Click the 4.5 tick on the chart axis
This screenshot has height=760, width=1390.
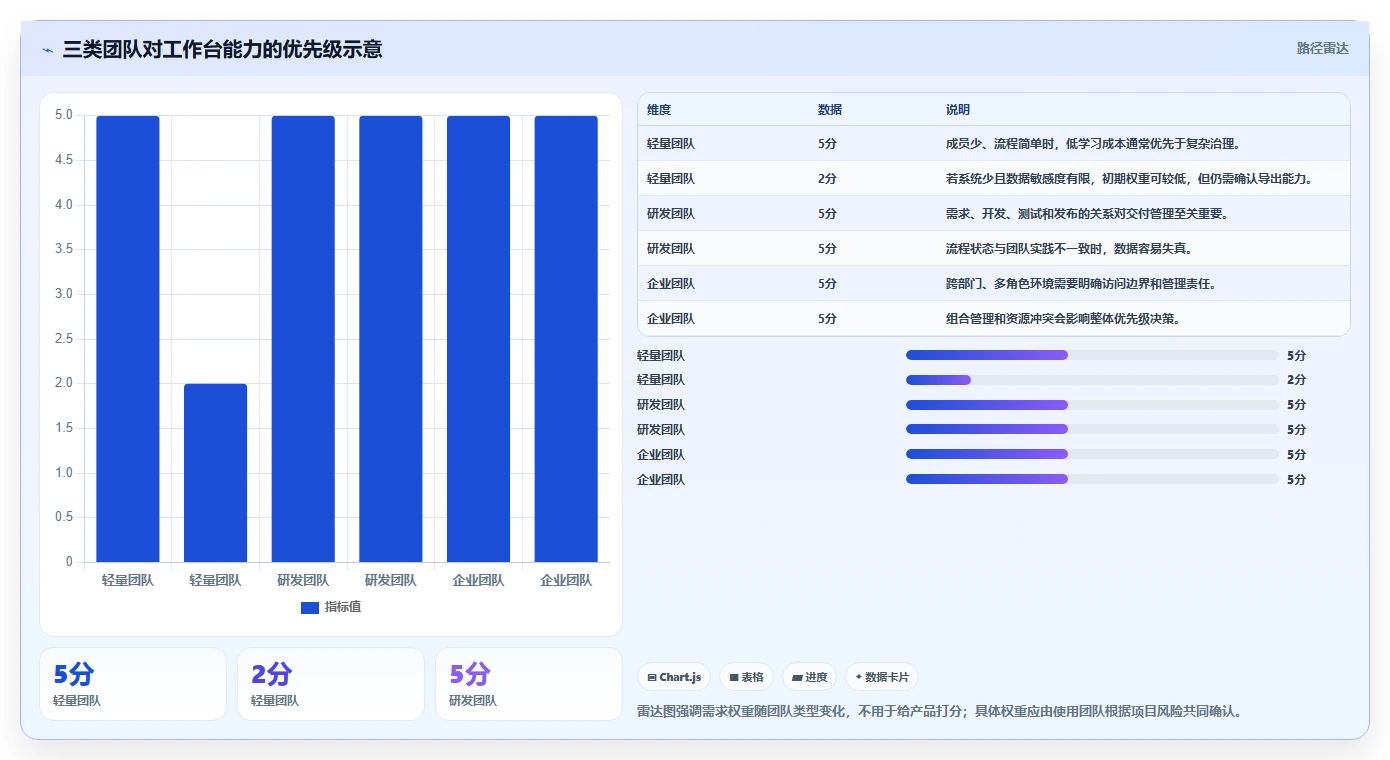click(62, 160)
